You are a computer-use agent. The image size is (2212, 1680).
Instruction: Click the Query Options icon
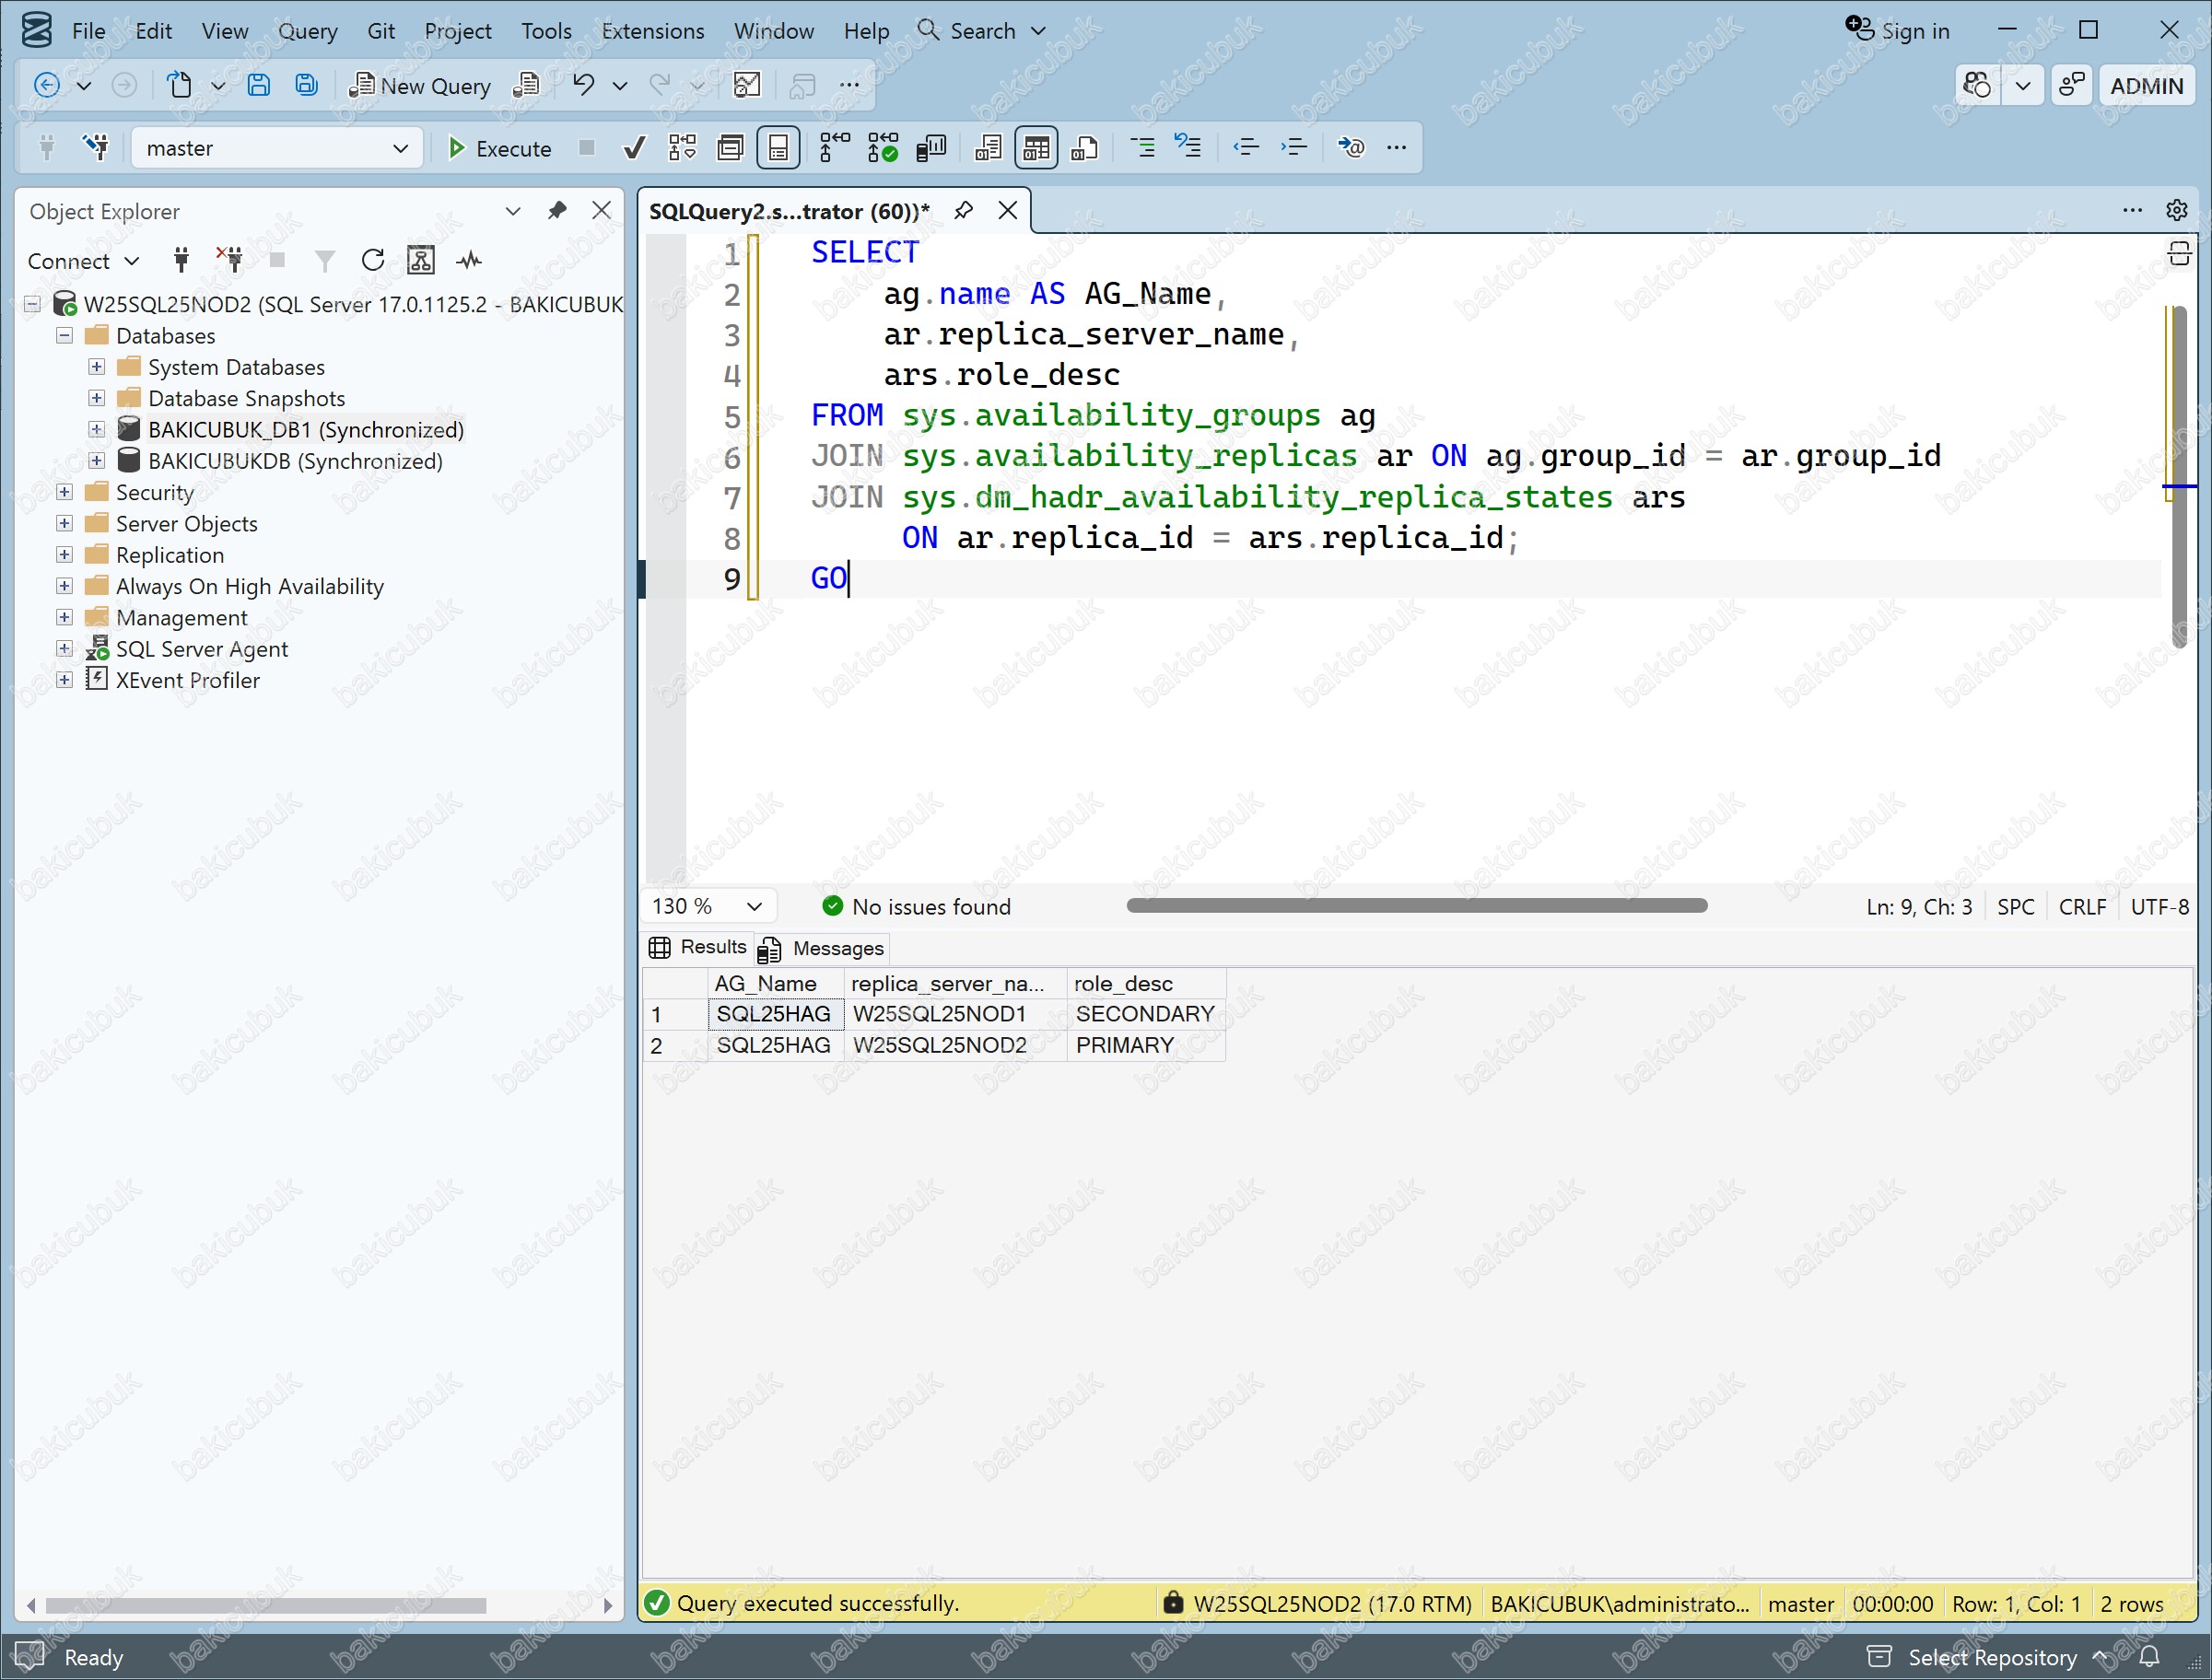730,149
